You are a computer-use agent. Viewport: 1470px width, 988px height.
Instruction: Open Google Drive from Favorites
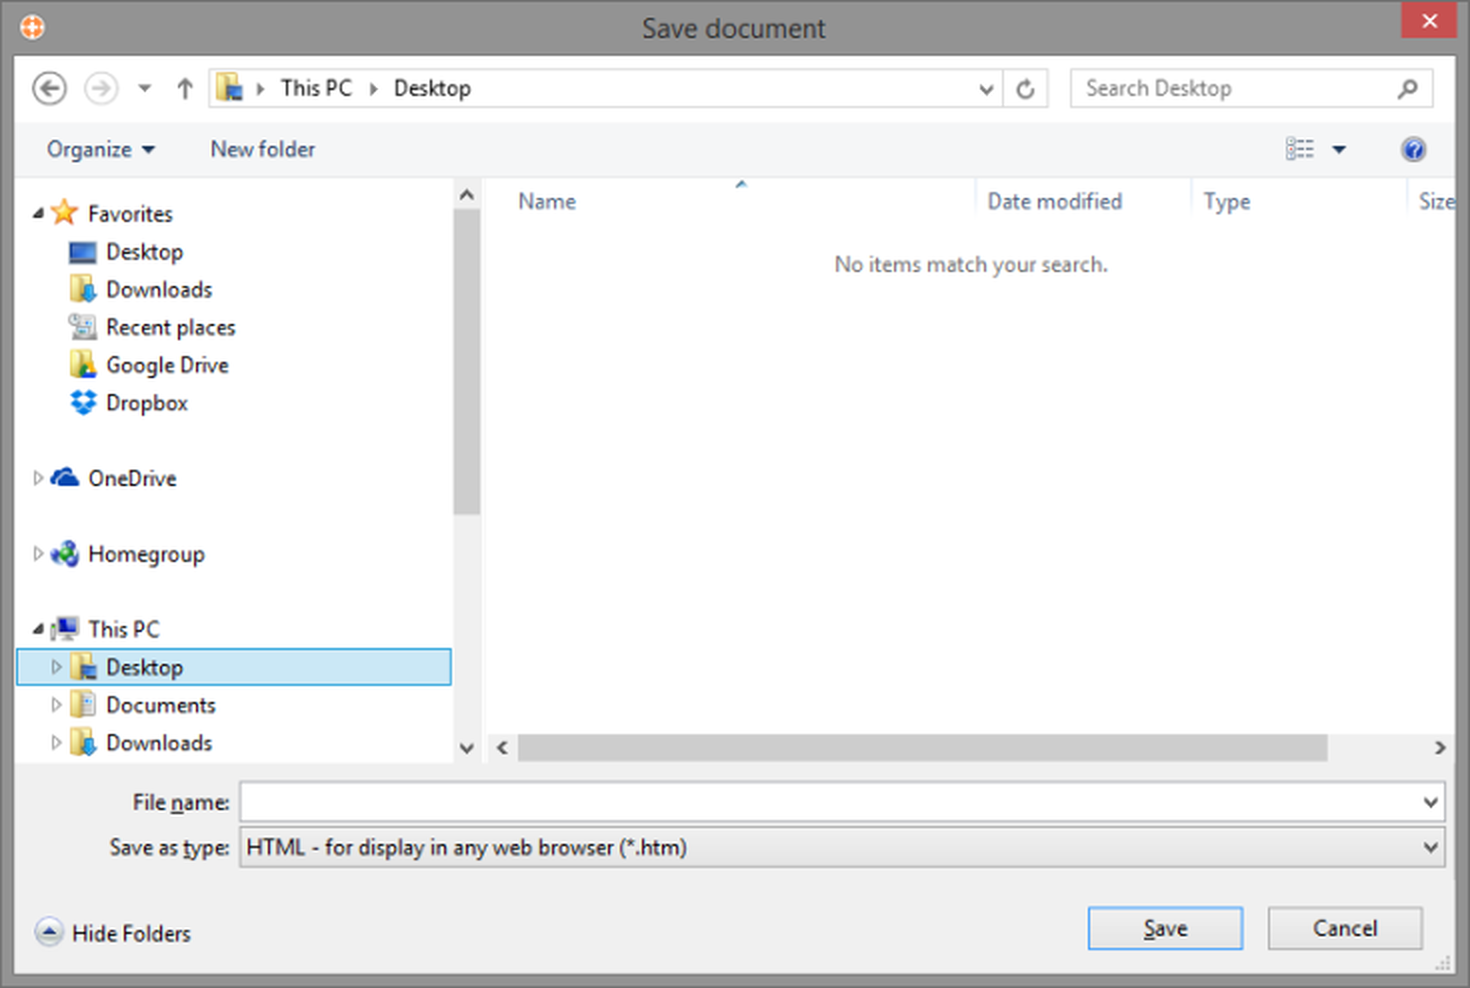(167, 365)
